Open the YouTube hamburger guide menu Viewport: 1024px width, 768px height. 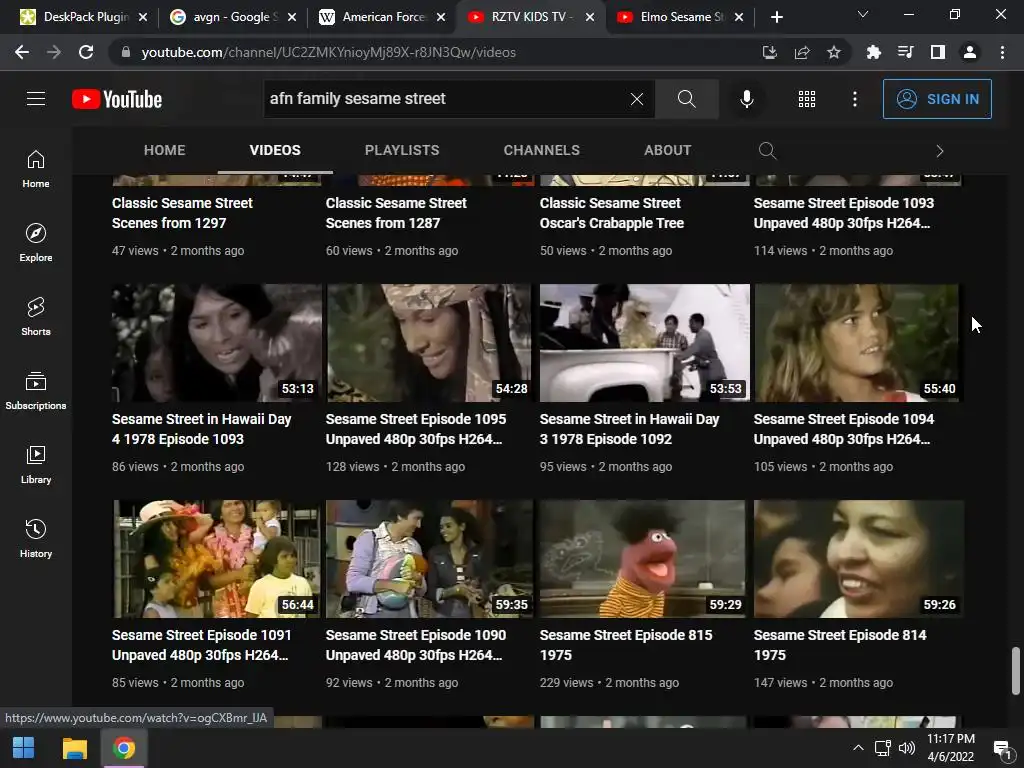[x=36, y=99]
